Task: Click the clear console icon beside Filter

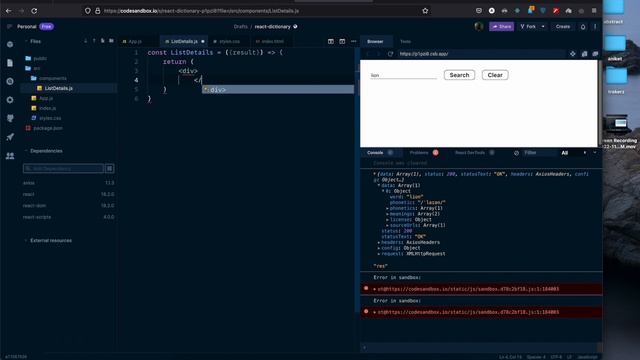Action: click(516, 153)
